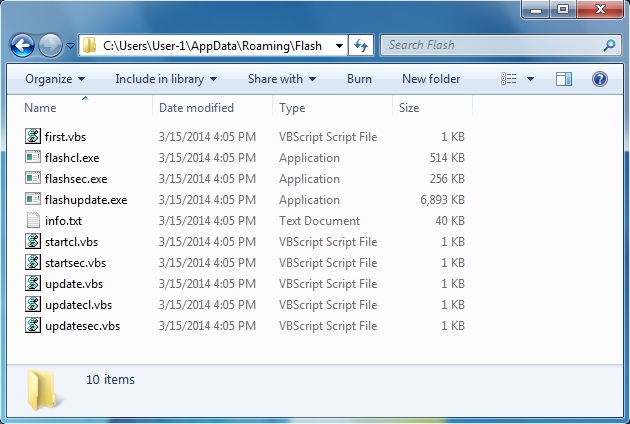630x424 pixels.
Task: Click the Change your view icon
Action: (x=509, y=79)
